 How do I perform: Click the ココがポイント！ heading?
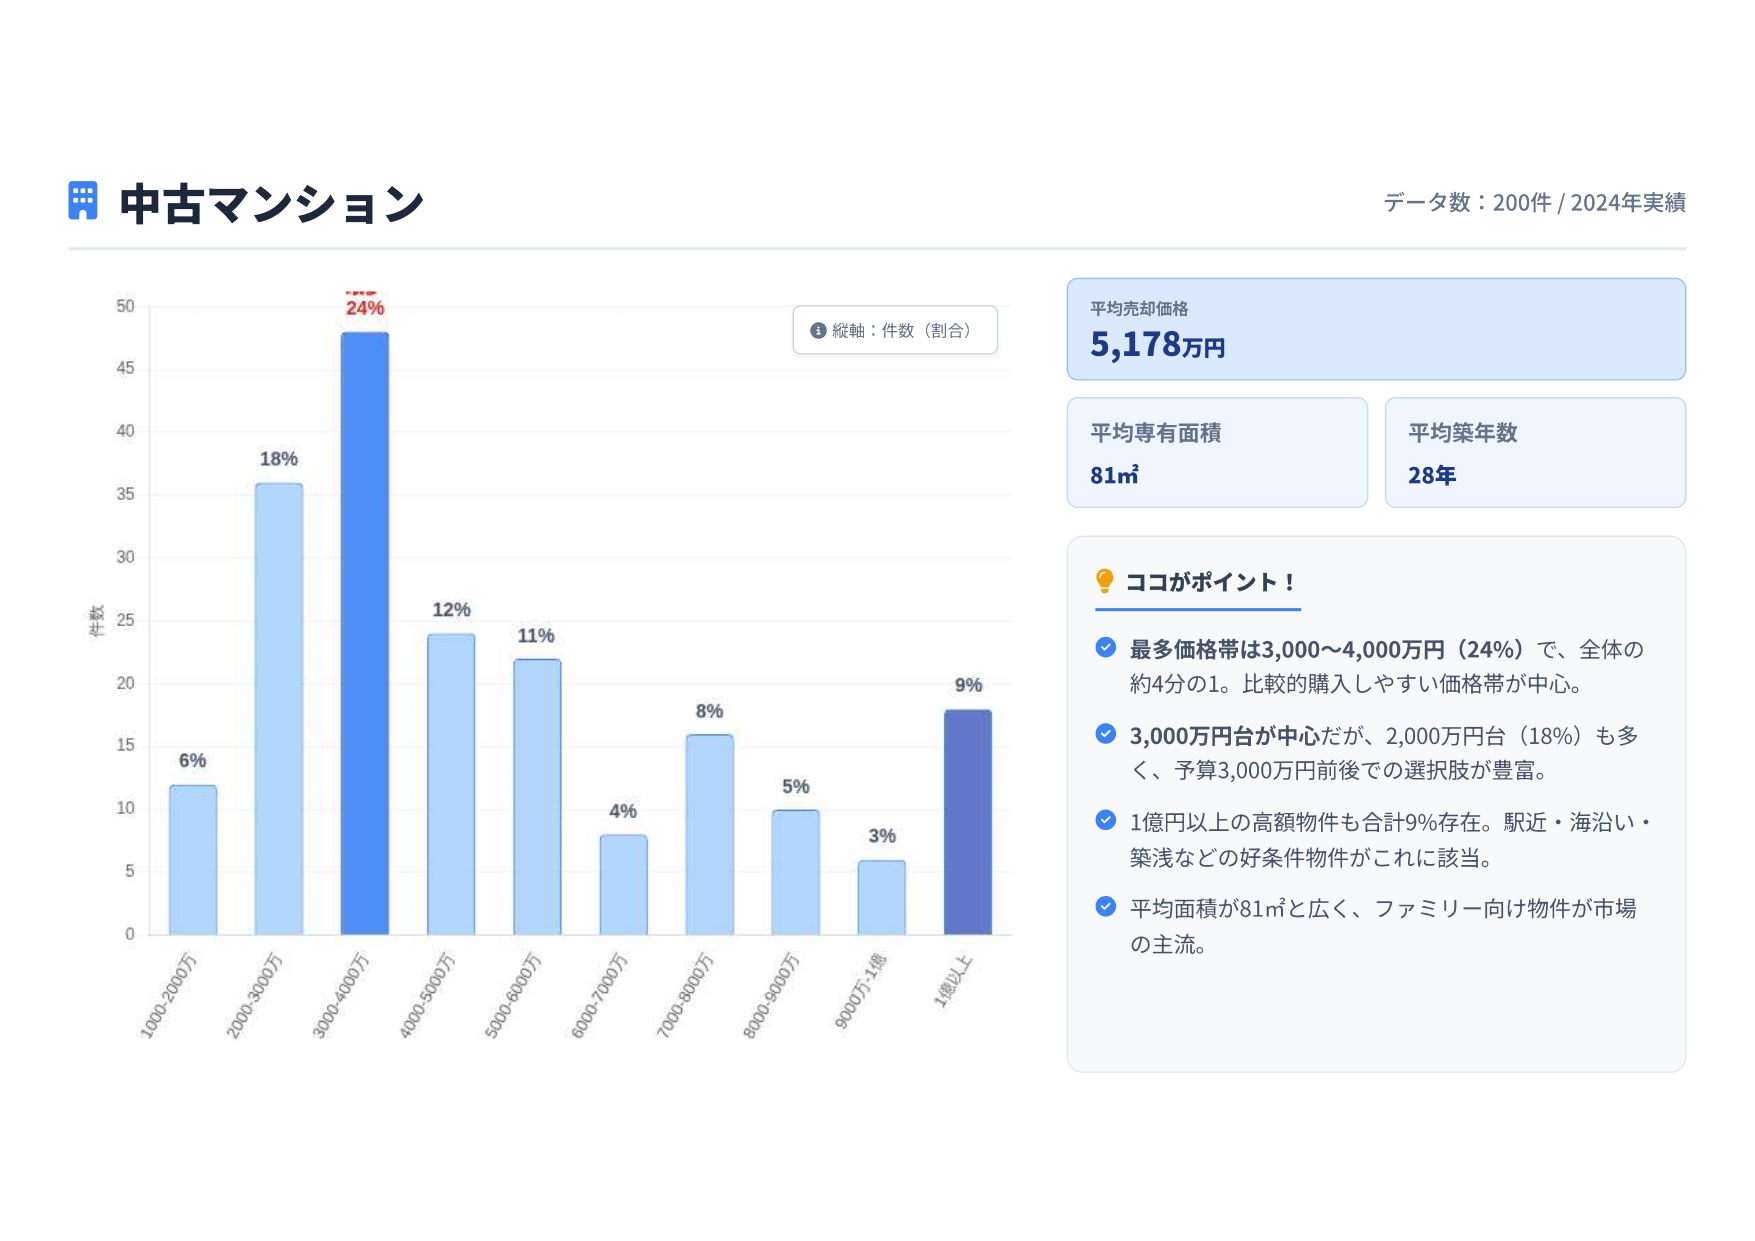click(1210, 582)
